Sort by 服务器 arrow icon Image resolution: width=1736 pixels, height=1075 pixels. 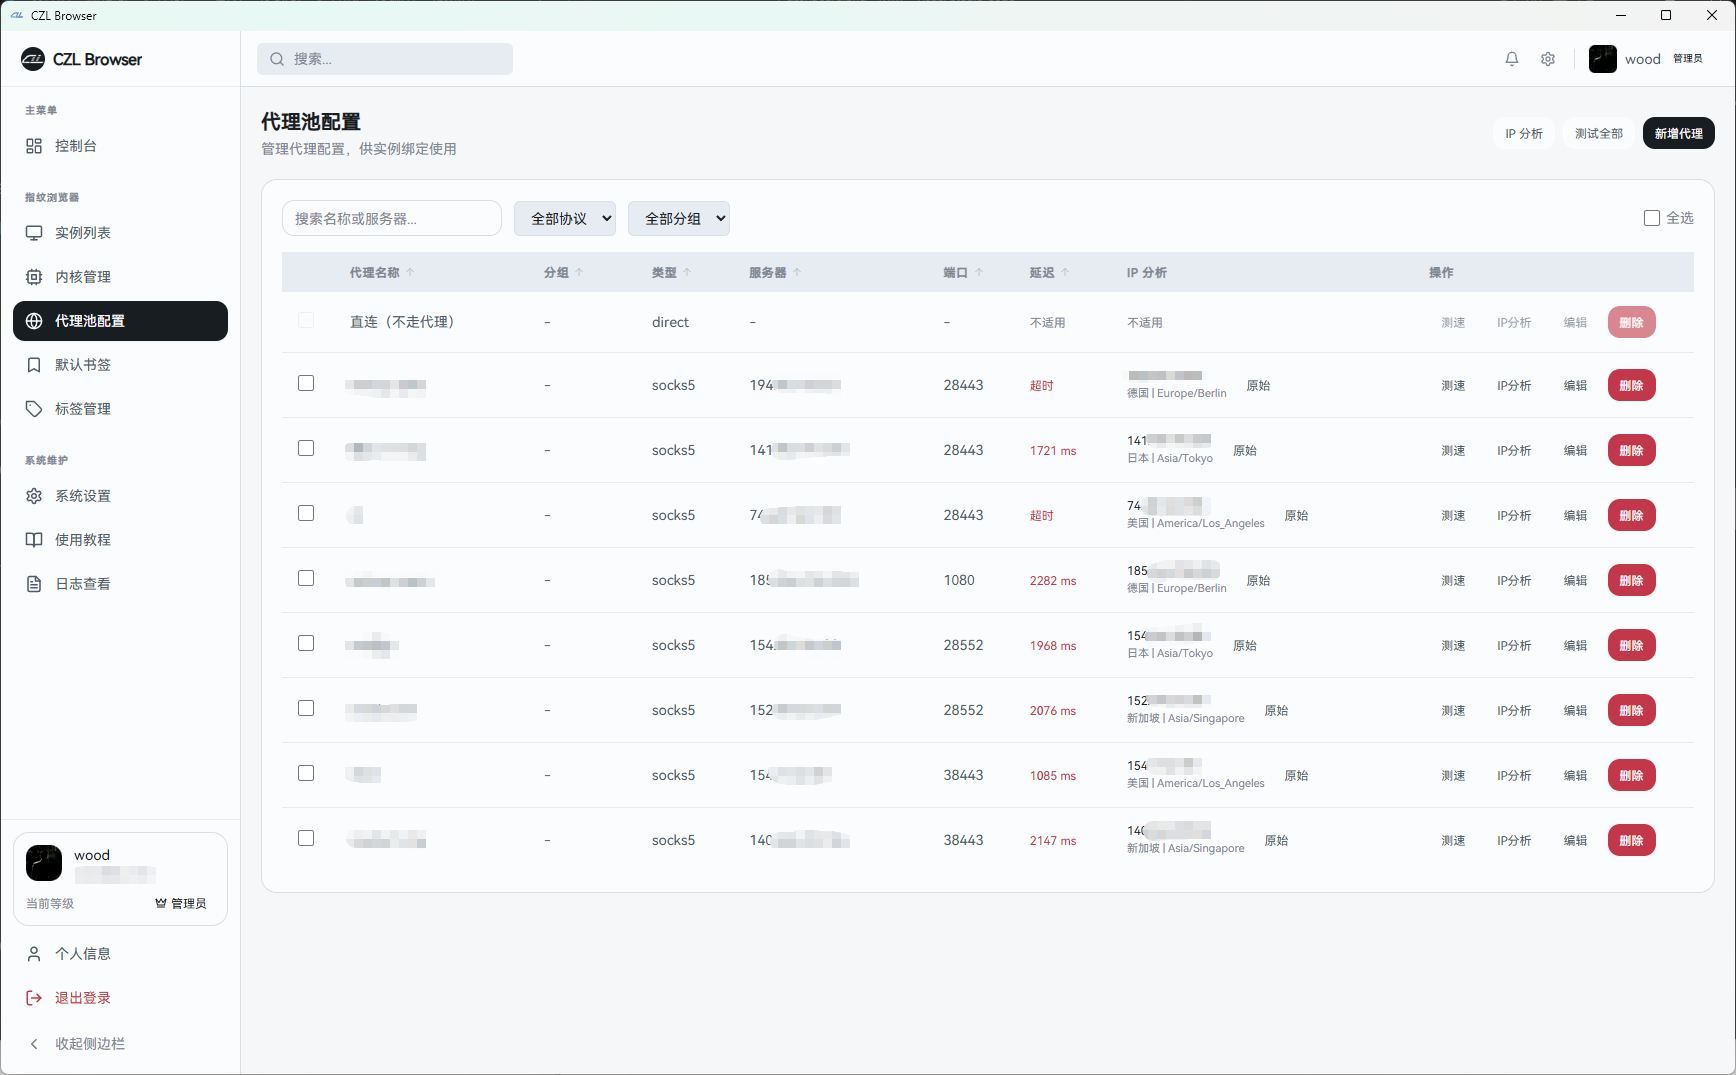click(x=797, y=272)
